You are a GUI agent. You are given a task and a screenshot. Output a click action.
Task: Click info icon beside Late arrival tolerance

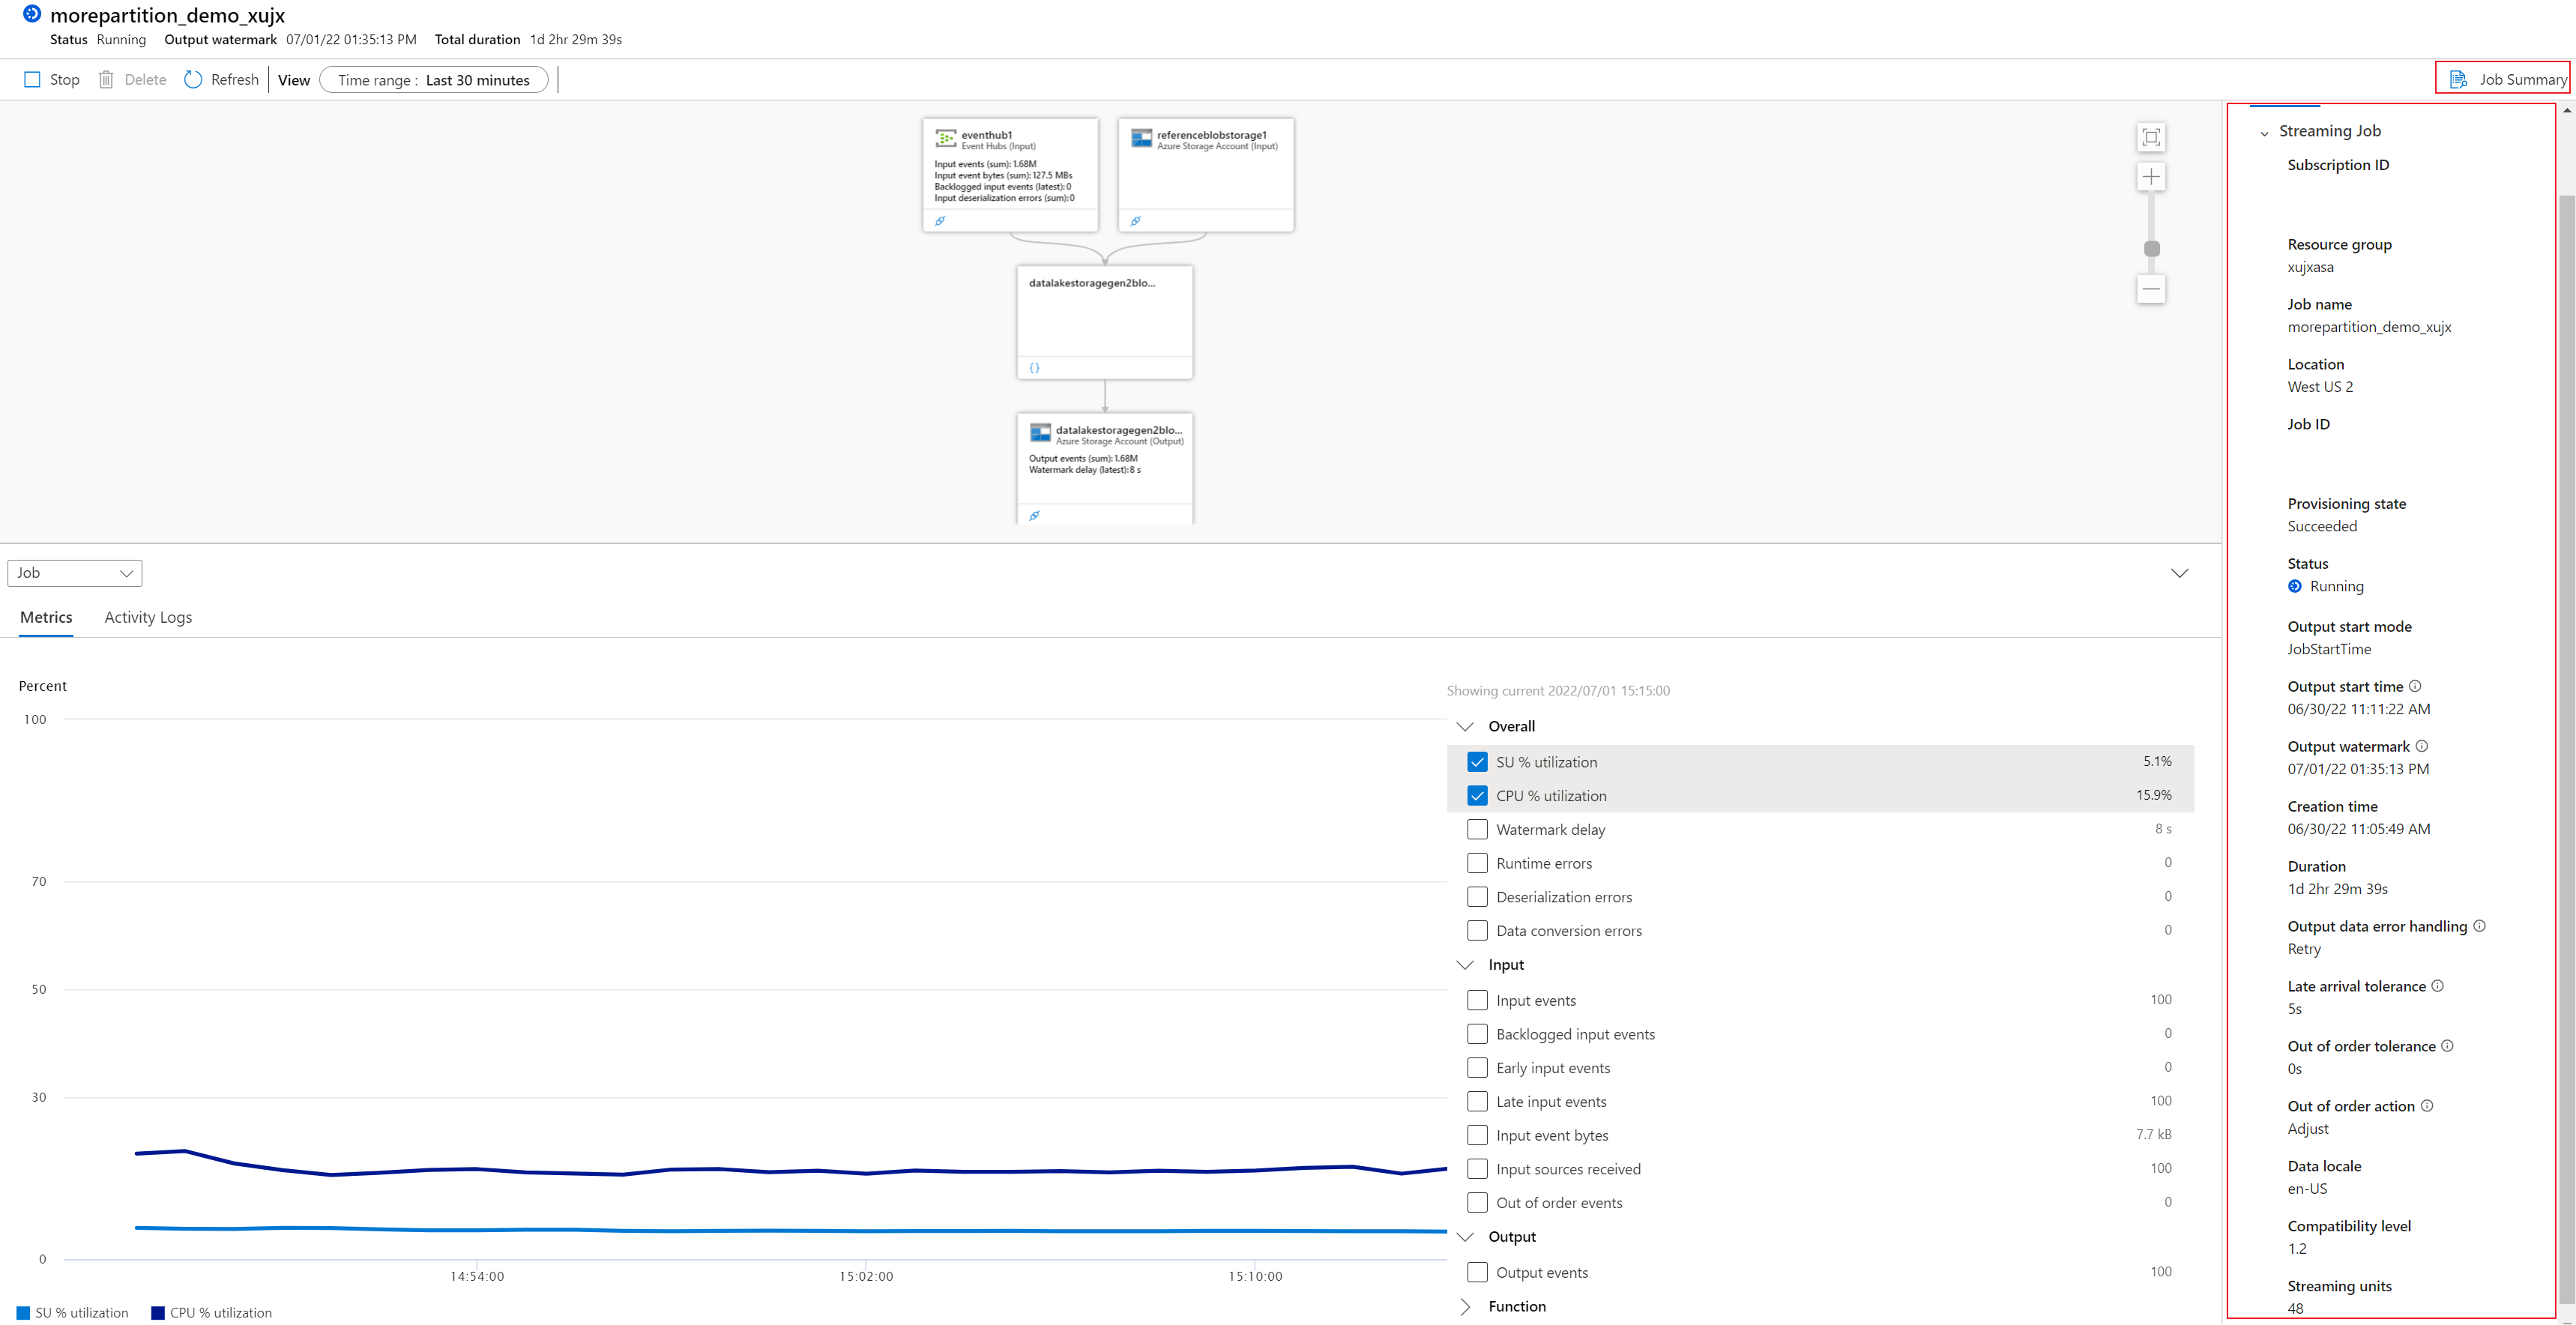(x=2438, y=986)
